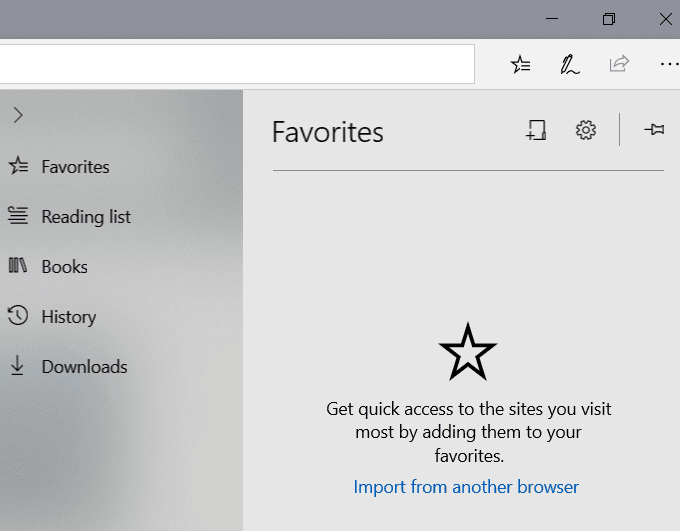The width and height of the screenshot is (680, 531).
Task: Create a new favorites folder
Action: (x=537, y=130)
